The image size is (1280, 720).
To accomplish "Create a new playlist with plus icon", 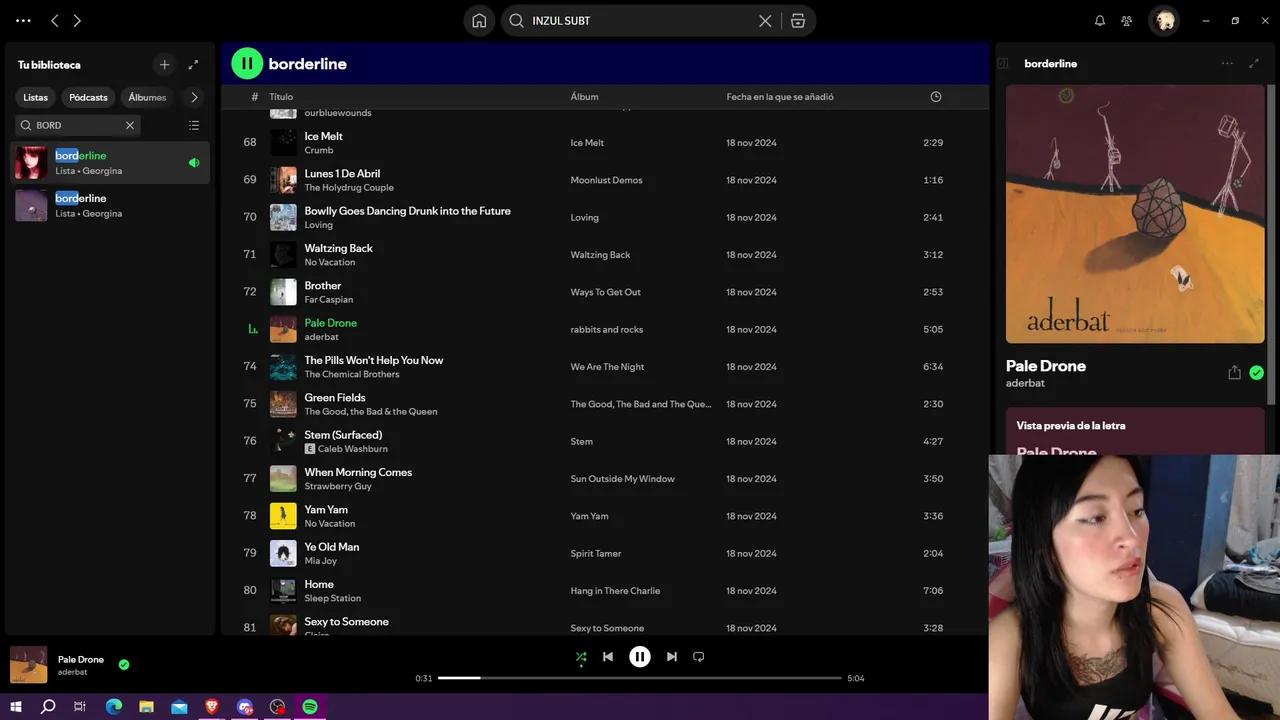I will point(165,64).
